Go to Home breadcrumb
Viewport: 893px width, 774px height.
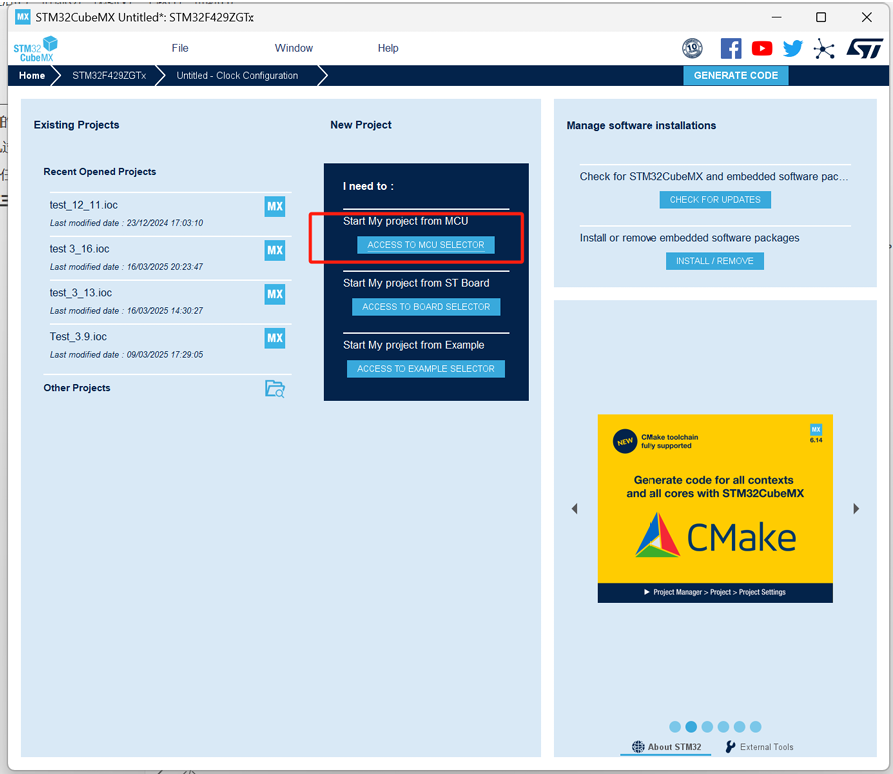point(31,76)
